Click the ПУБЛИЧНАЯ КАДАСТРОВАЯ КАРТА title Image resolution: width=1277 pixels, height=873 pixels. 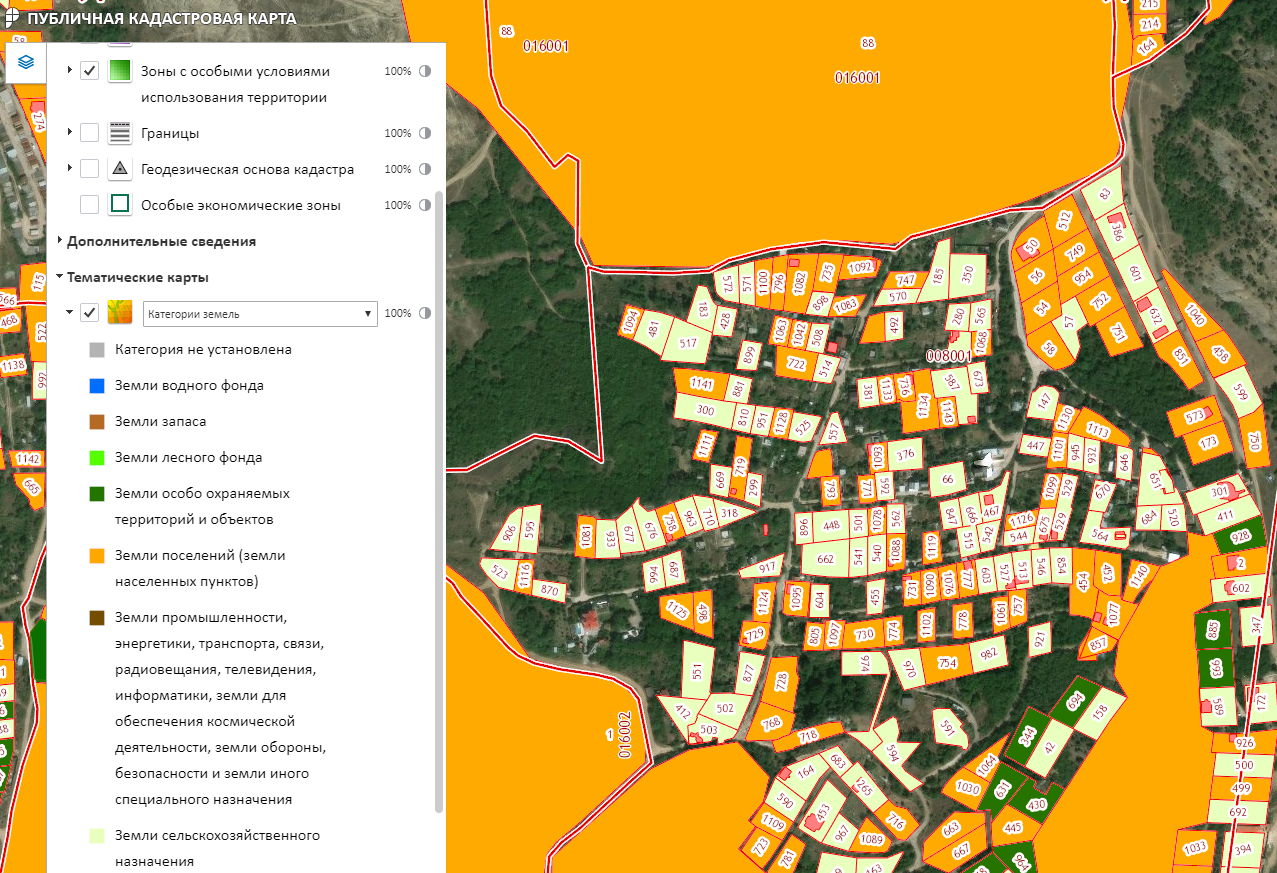(162, 18)
